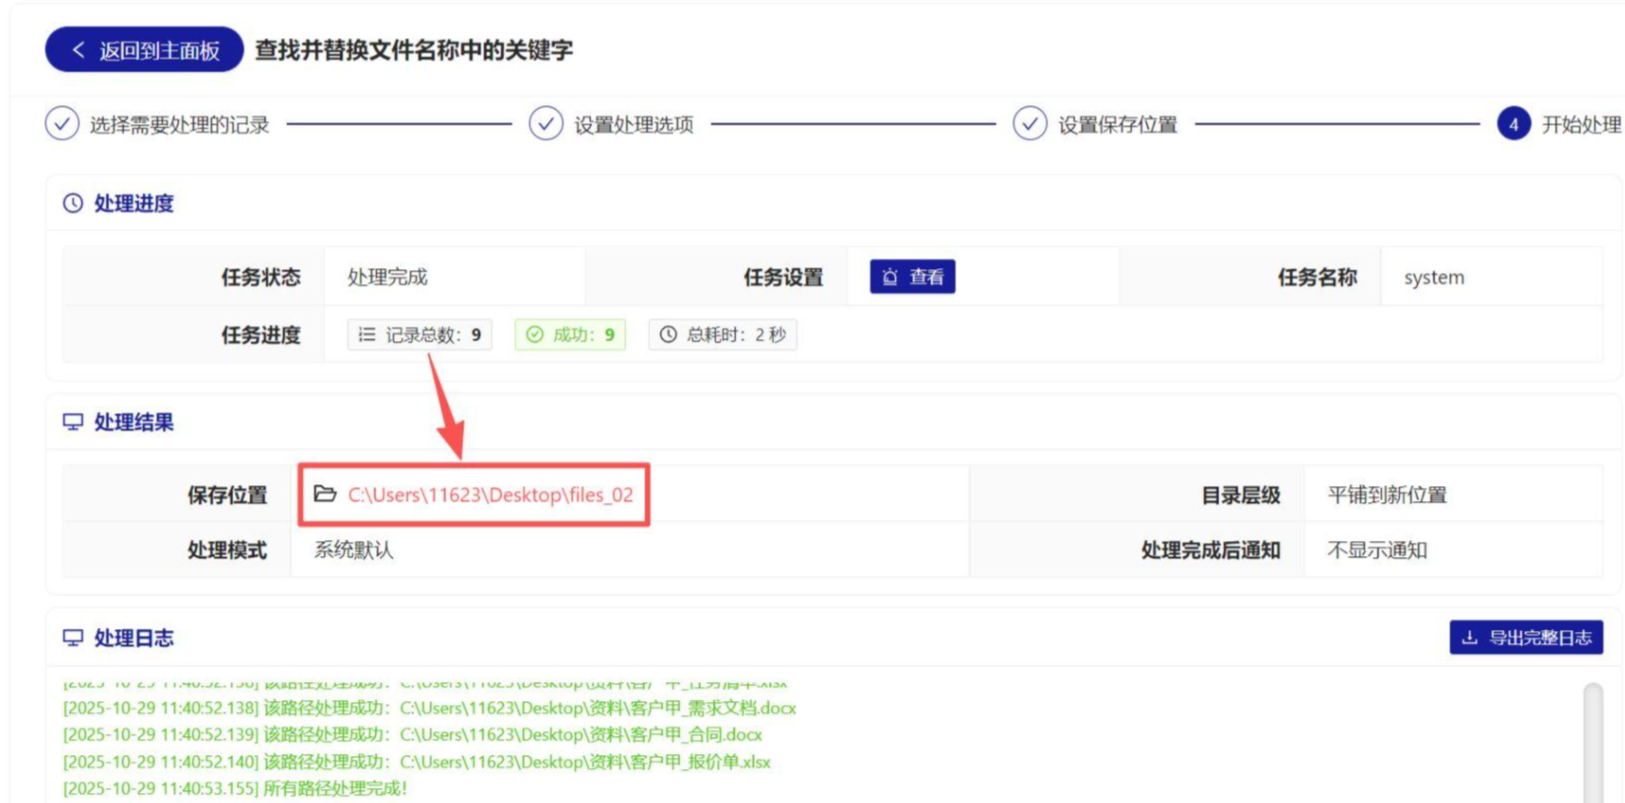Click the 系统默认 processing mode value
1625x803 pixels.
click(x=354, y=550)
